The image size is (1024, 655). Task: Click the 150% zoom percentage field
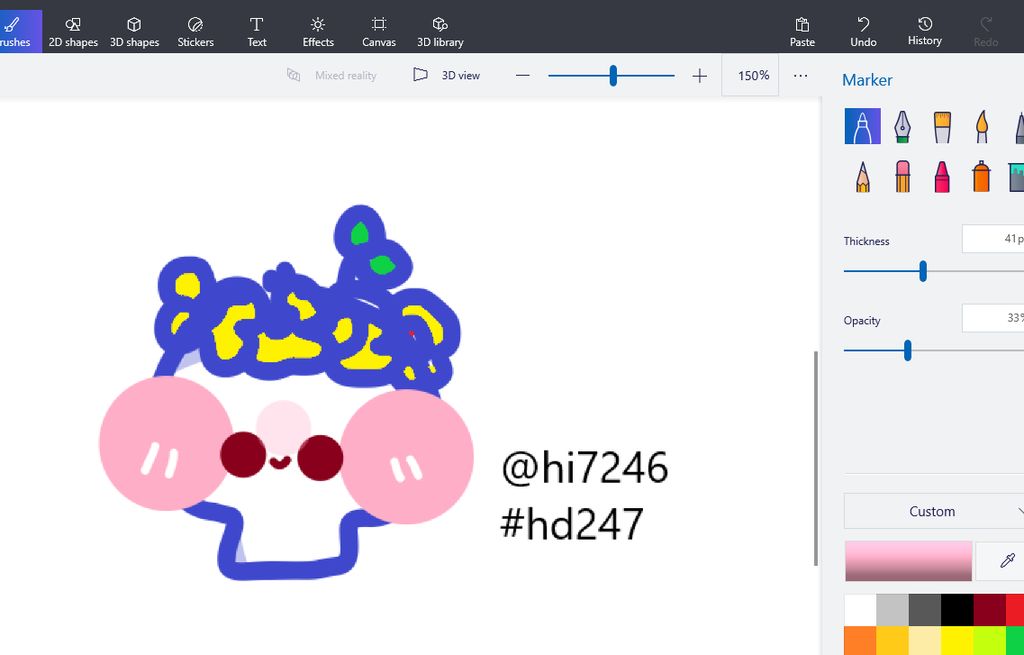click(x=750, y=75)
